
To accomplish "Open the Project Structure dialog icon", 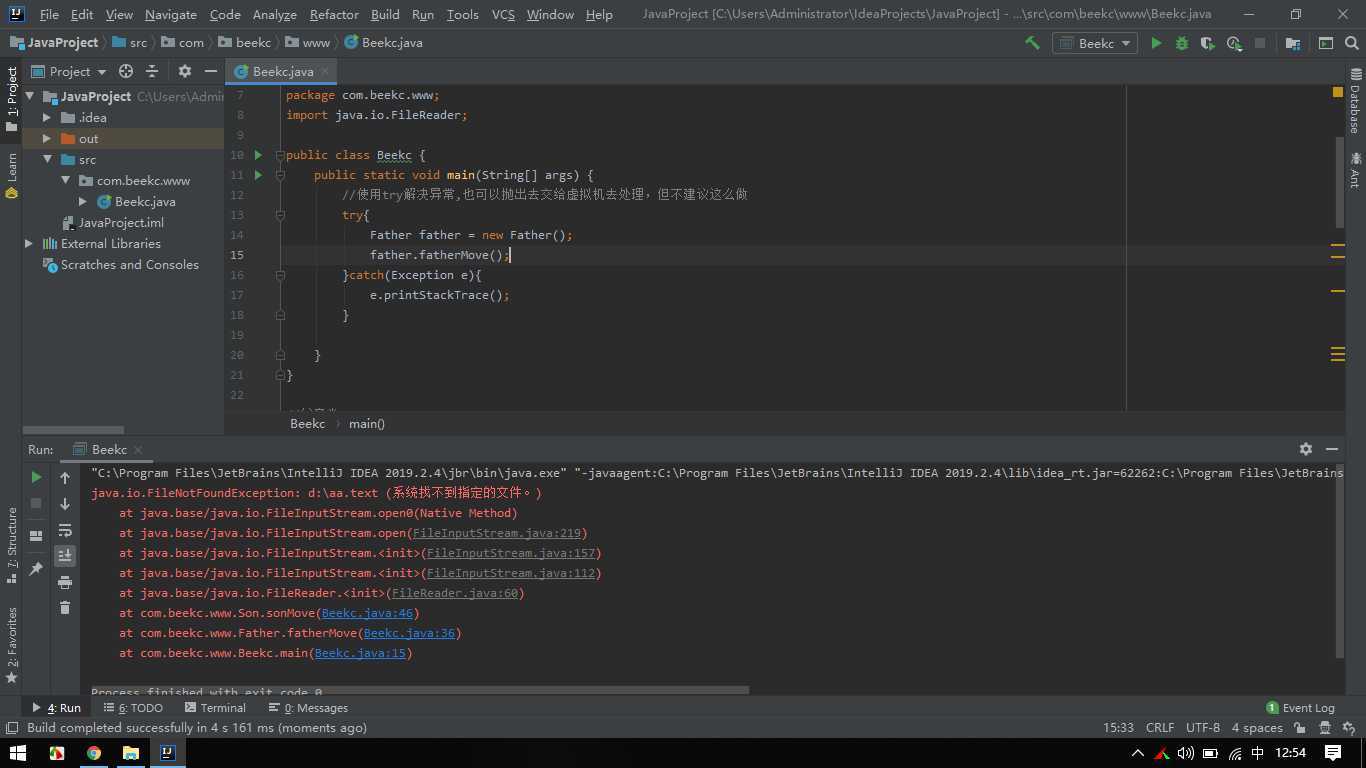I will [1293, 43].
